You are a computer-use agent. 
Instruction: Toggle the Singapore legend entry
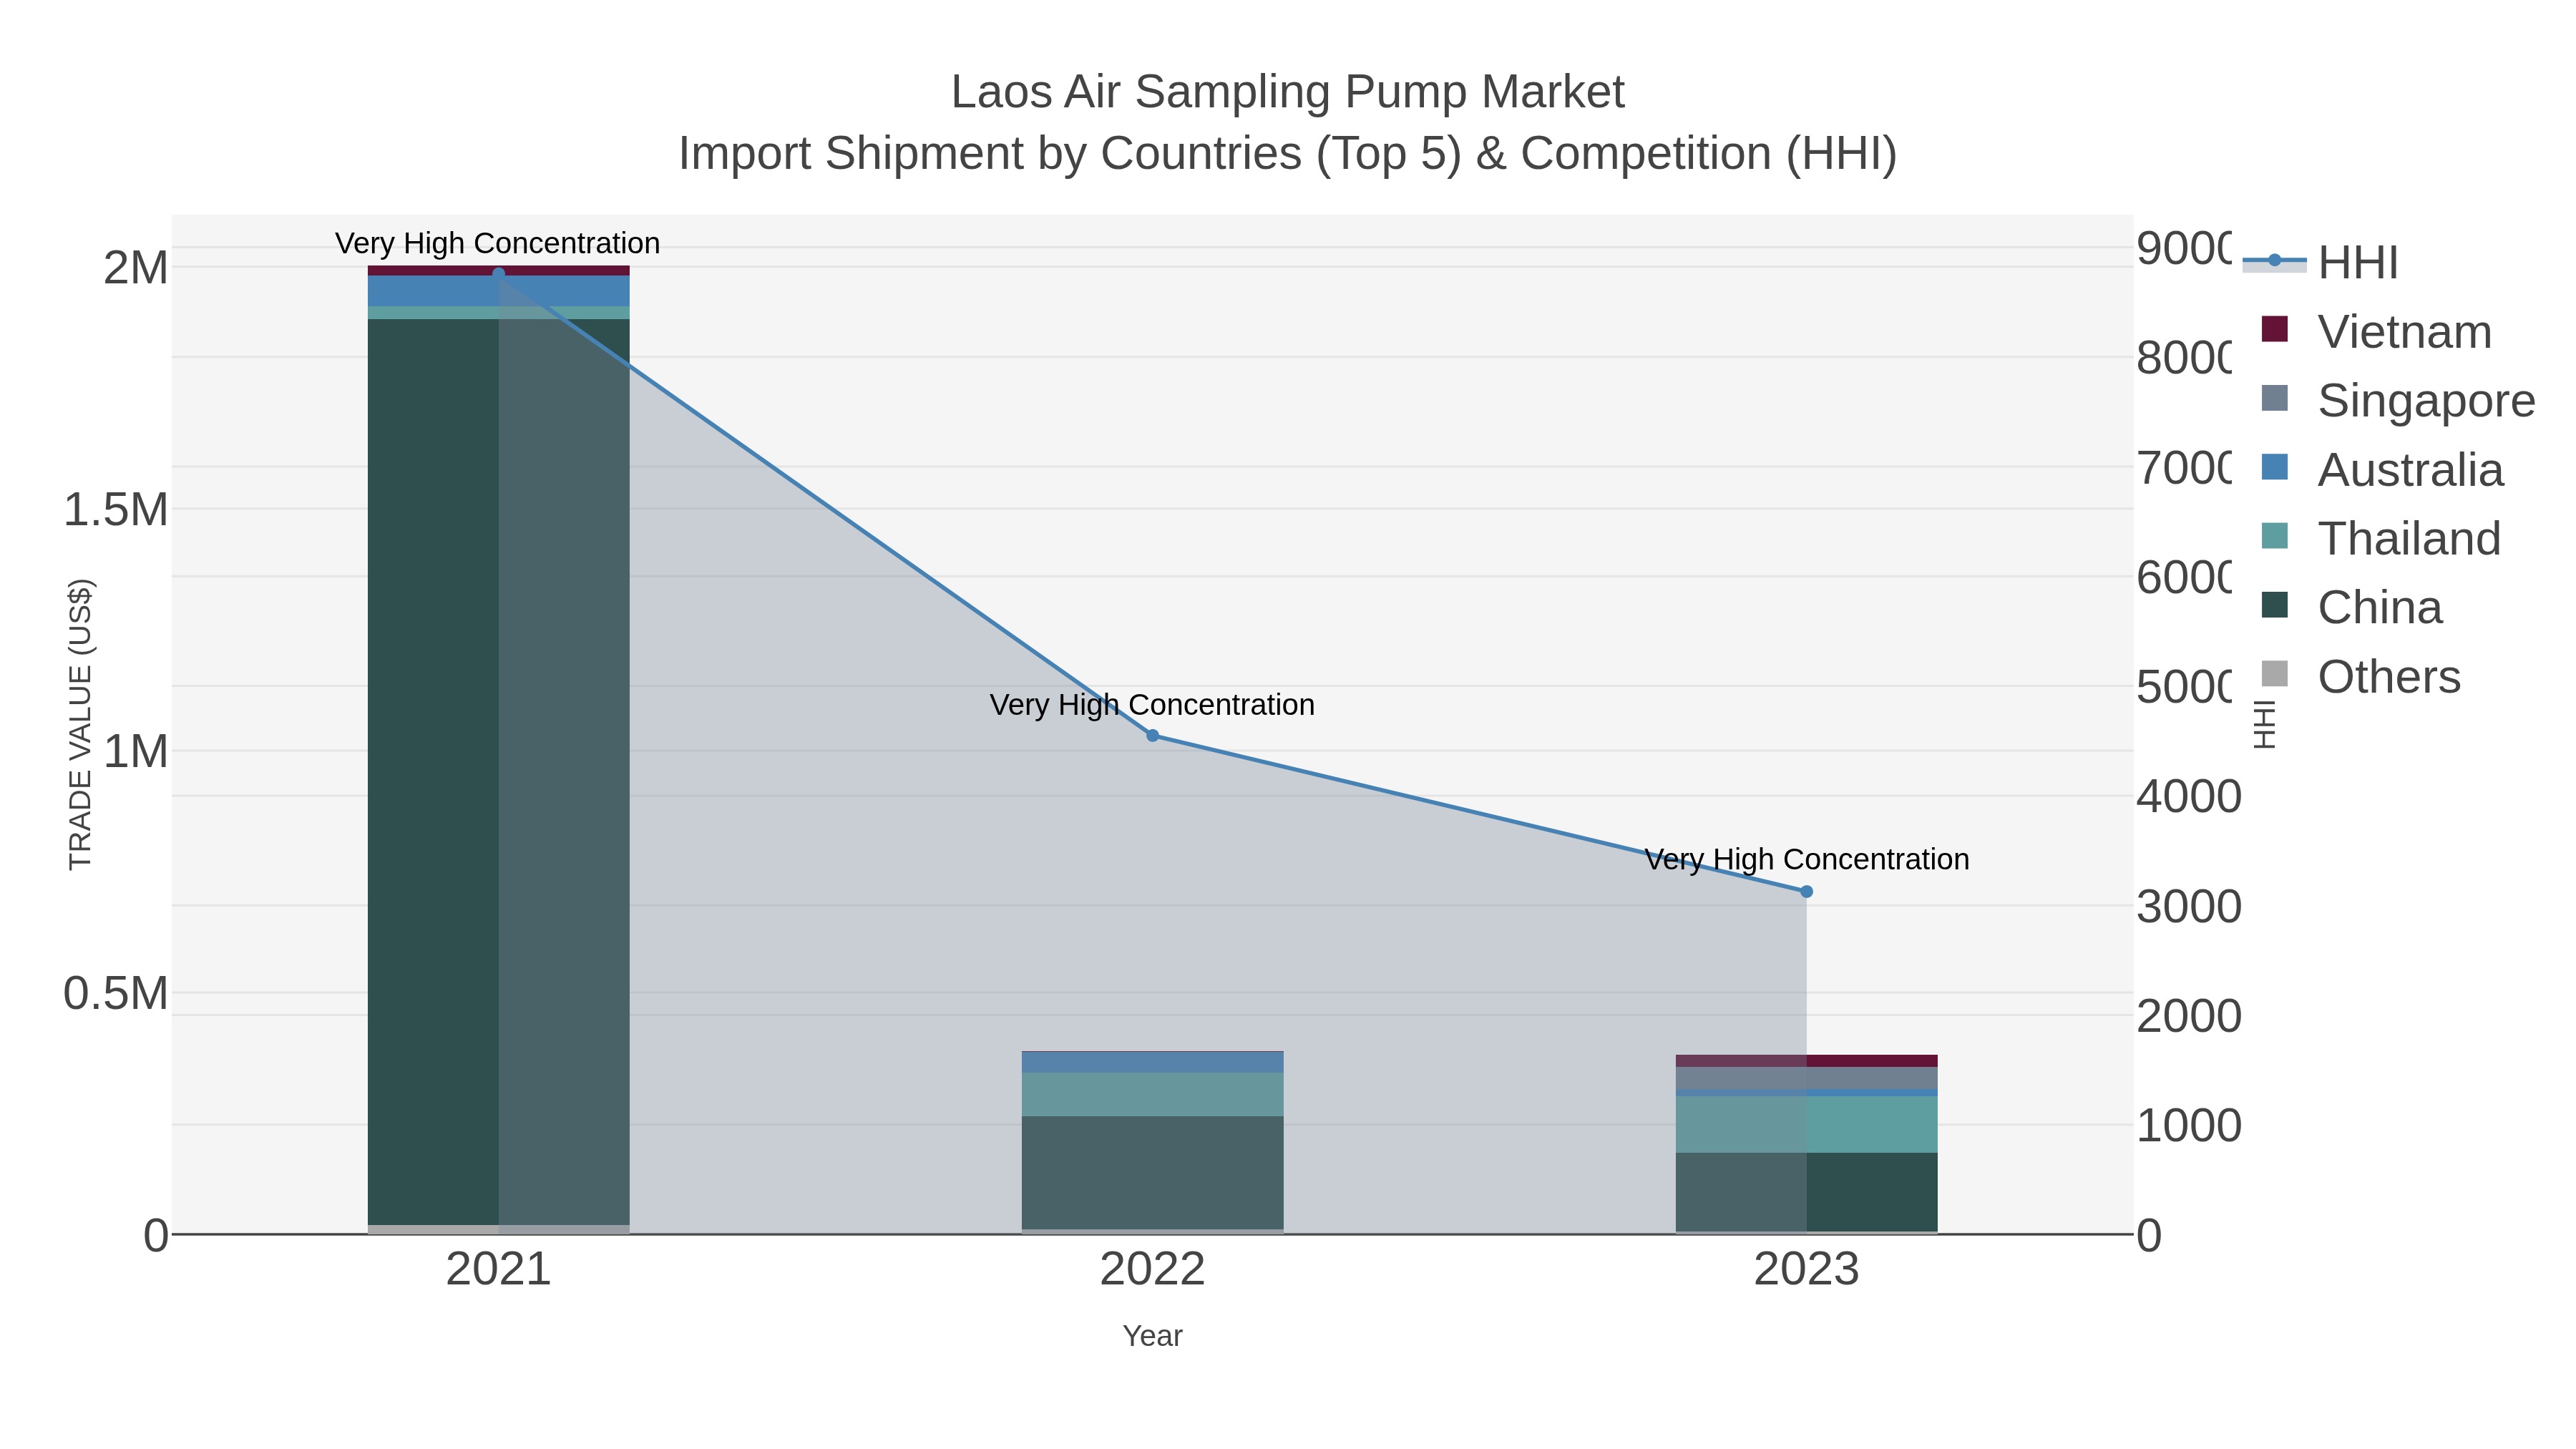2398,400
